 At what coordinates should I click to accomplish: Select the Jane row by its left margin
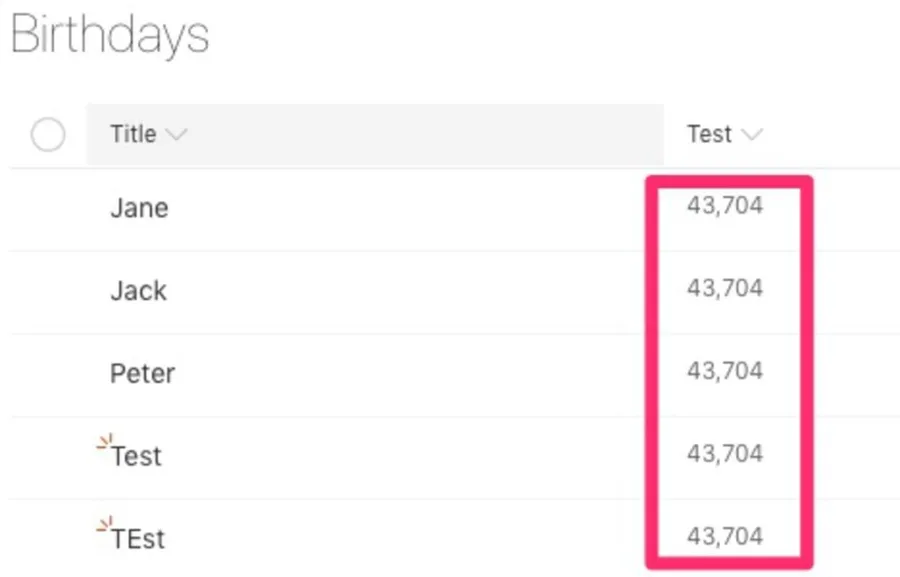pyautogui.click(x=48, y=209)
